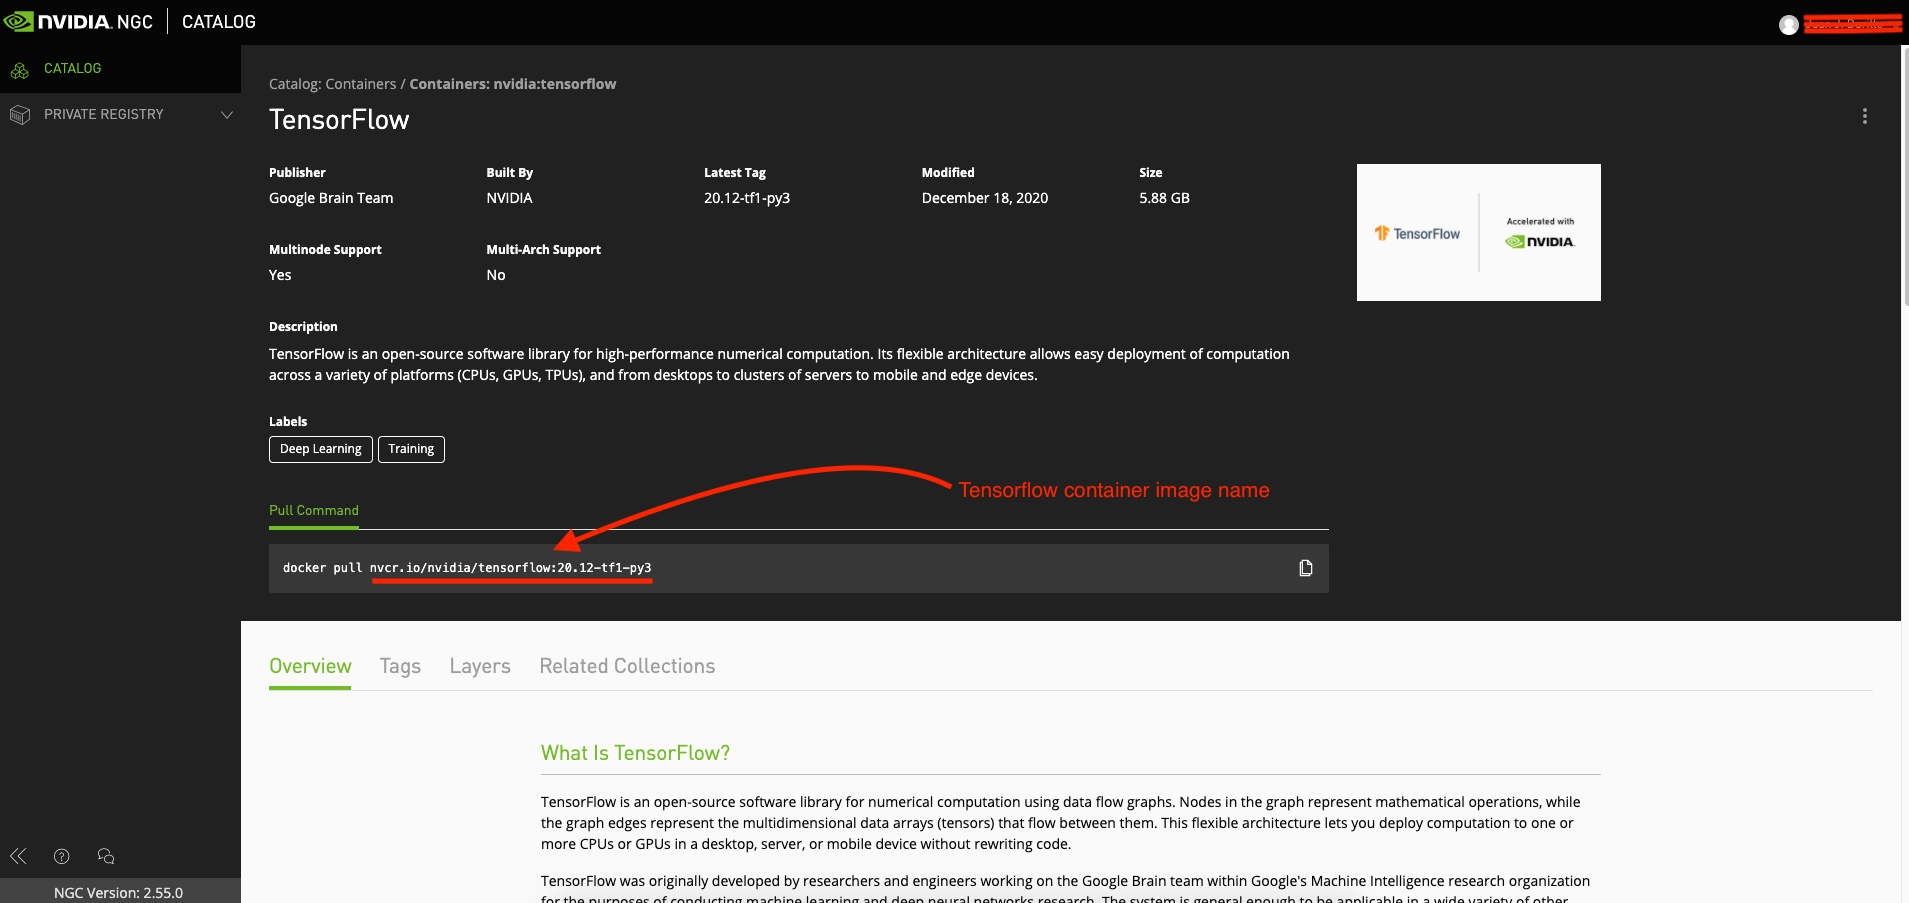The height and width of the screenshot is (903, 1909).
Task: Click the CATALOG header title
Action: coord(219,22)
